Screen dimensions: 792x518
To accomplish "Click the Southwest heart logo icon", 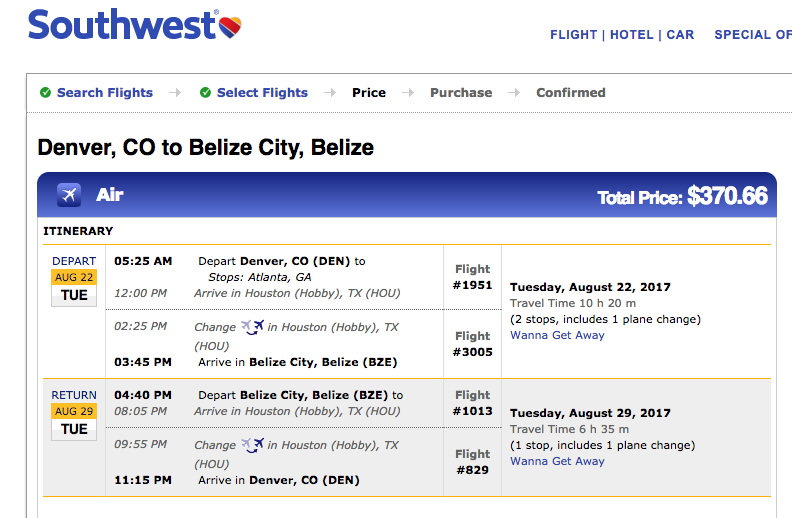I will click(230, 26).
